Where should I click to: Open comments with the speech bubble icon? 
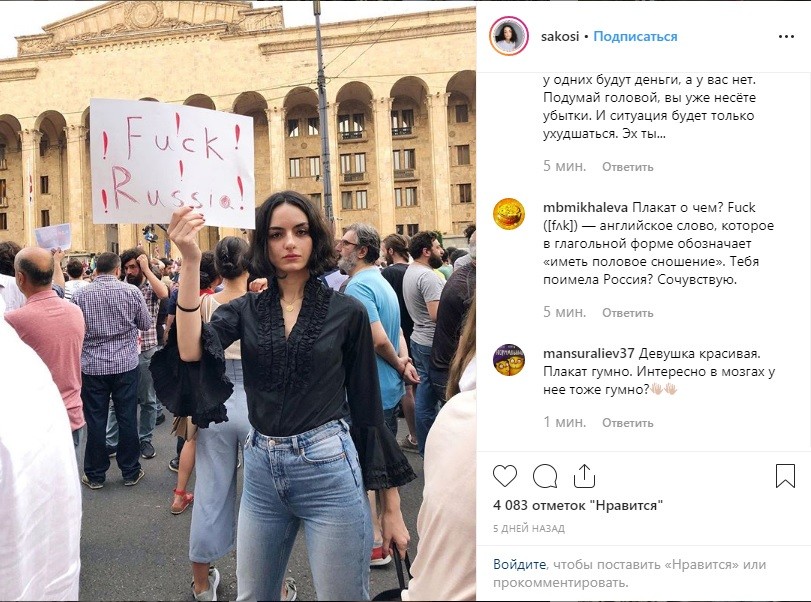tap(545, 476)
